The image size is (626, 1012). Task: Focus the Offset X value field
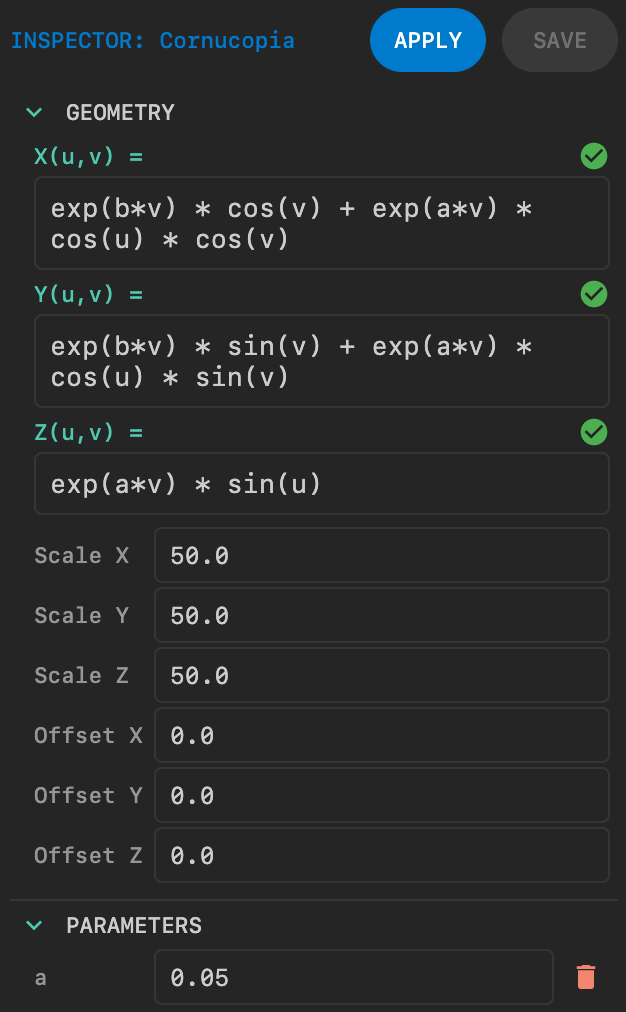pyautogui.click(x=381, y=735)
